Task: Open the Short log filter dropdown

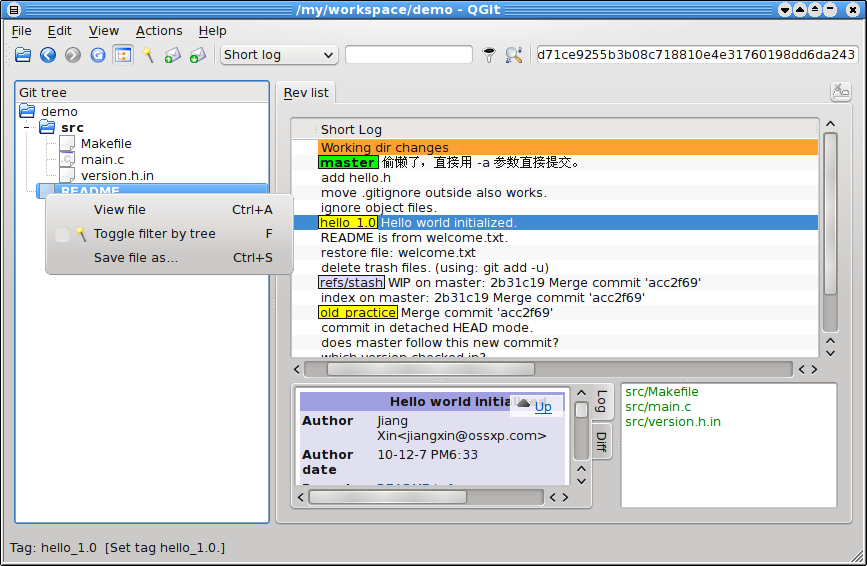Action: (x=279, y=55)
